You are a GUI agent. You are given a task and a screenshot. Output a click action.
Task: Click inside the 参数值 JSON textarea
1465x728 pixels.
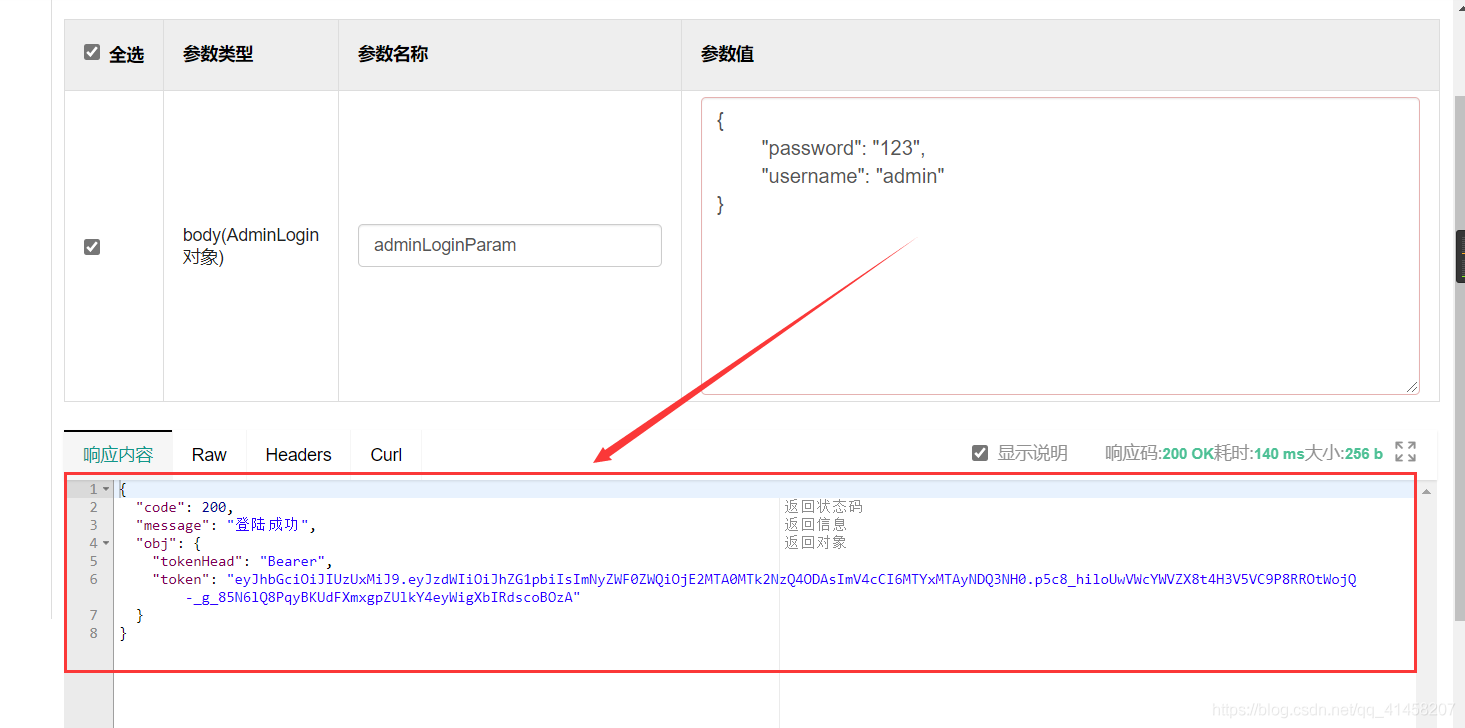click(1060, 246)
